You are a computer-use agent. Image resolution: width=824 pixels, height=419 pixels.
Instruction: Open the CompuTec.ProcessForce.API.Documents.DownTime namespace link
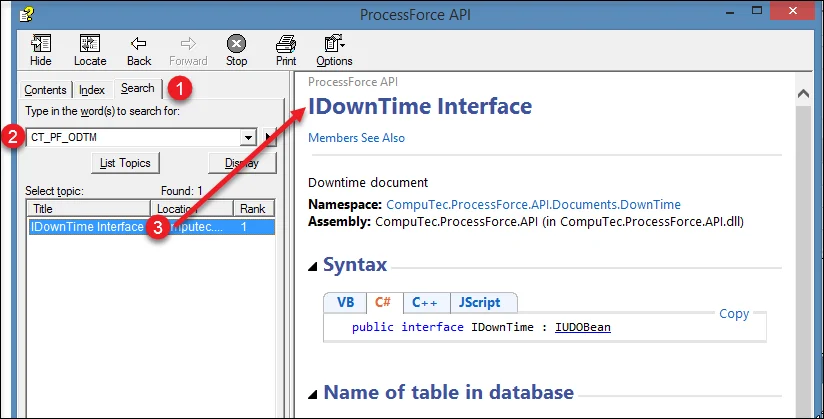(526, 204)
